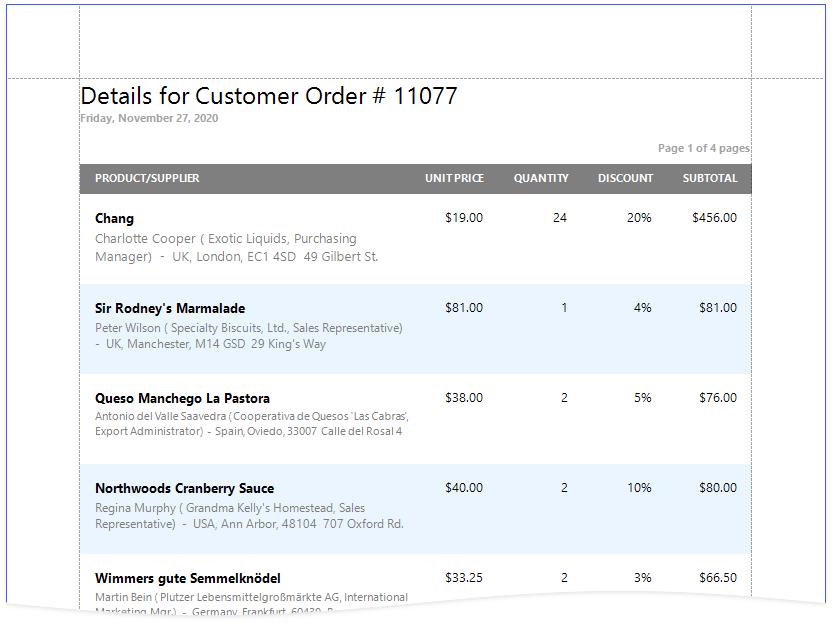Select the QUANTITY column header

(541, 178)
